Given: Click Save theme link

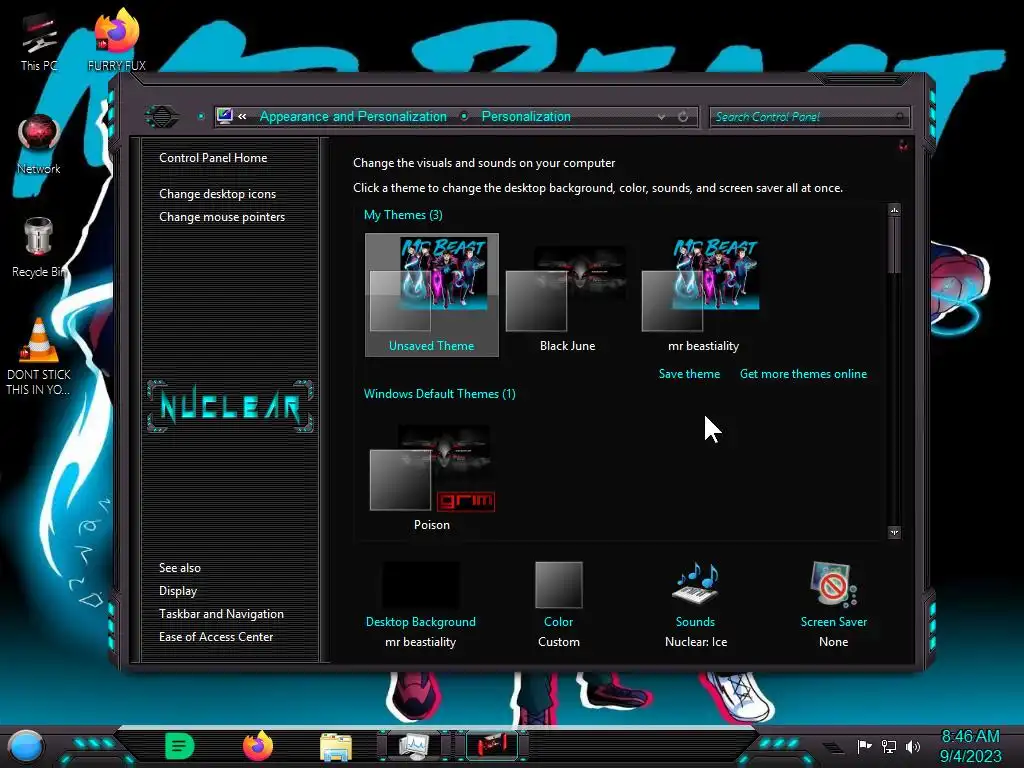Looking at the screenshot, I should 689,374.
